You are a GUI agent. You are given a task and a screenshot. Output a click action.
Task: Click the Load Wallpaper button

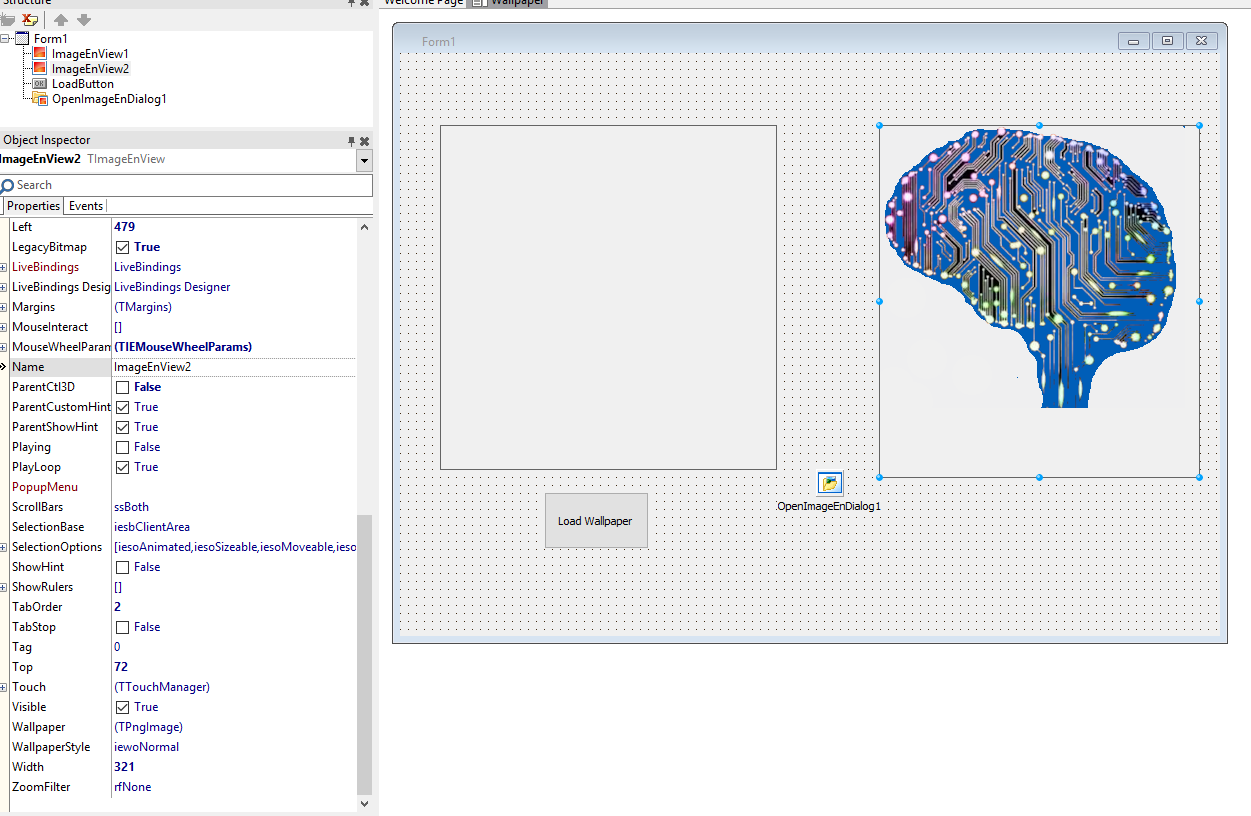[x=596, y=520]
